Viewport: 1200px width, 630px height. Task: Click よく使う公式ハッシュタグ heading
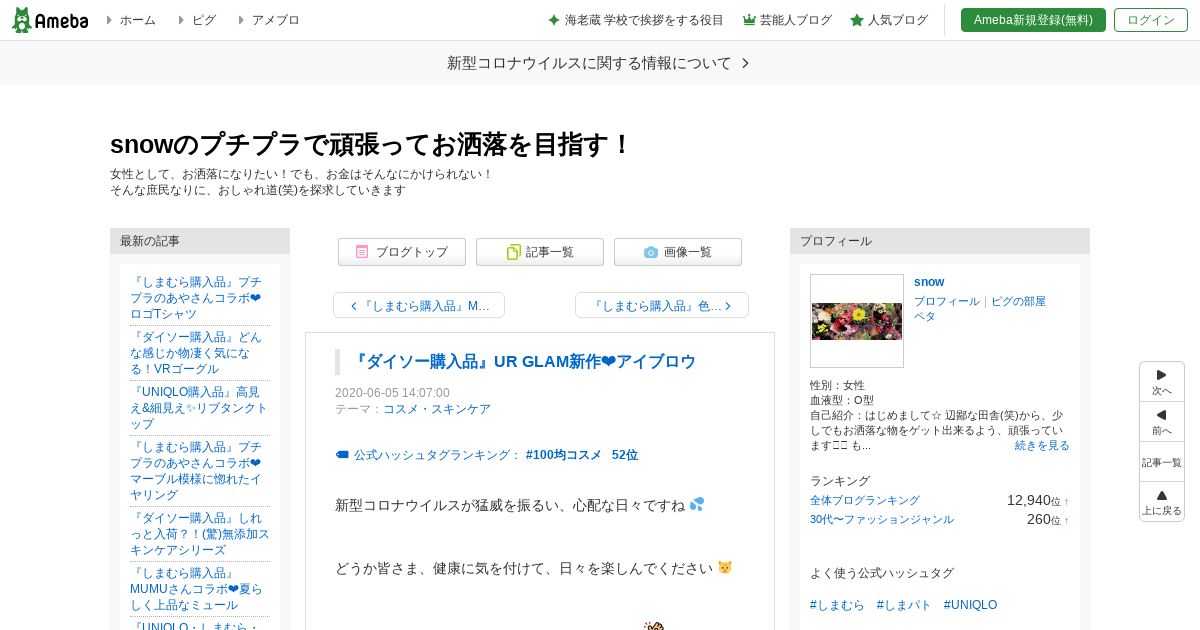coord(882,573)
